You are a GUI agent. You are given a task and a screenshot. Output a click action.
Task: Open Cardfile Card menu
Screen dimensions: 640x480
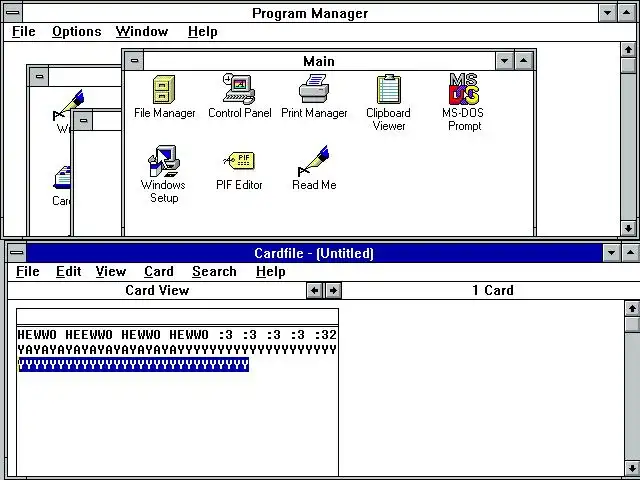click(159, 271)
